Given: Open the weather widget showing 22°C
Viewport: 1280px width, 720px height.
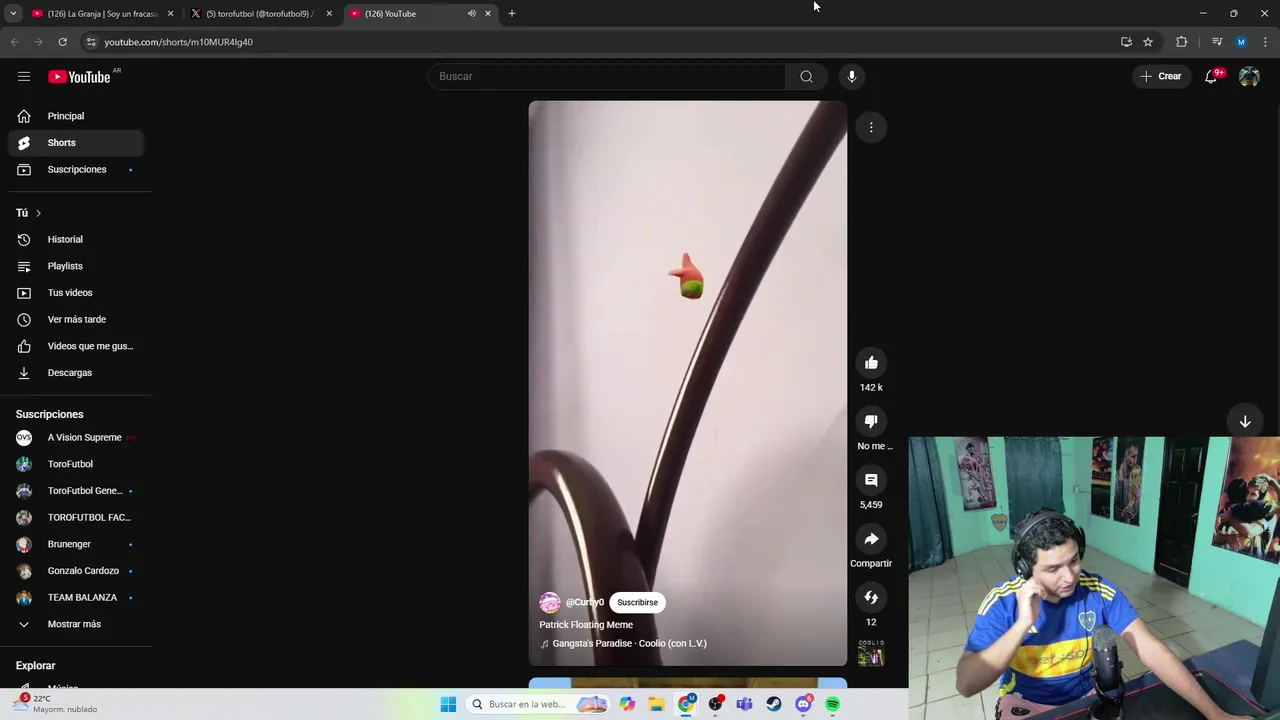Looking at the screenshot, I should click(57, 704).
